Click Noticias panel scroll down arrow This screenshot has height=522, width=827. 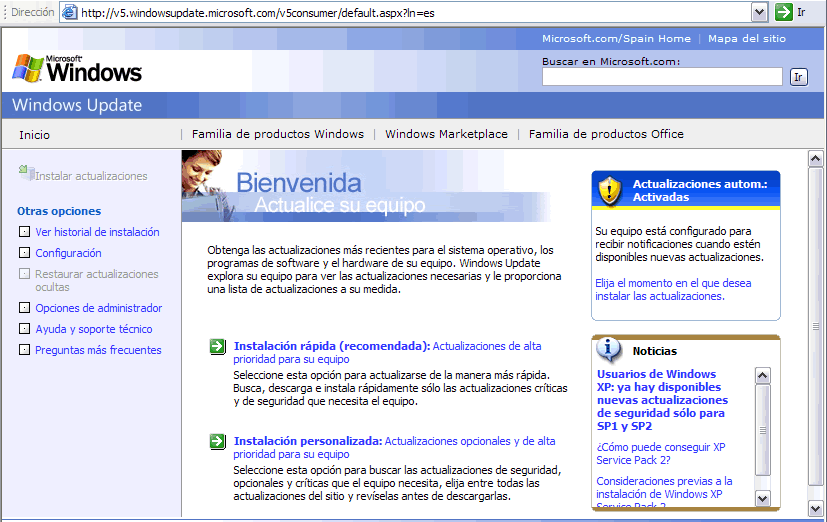762,498
